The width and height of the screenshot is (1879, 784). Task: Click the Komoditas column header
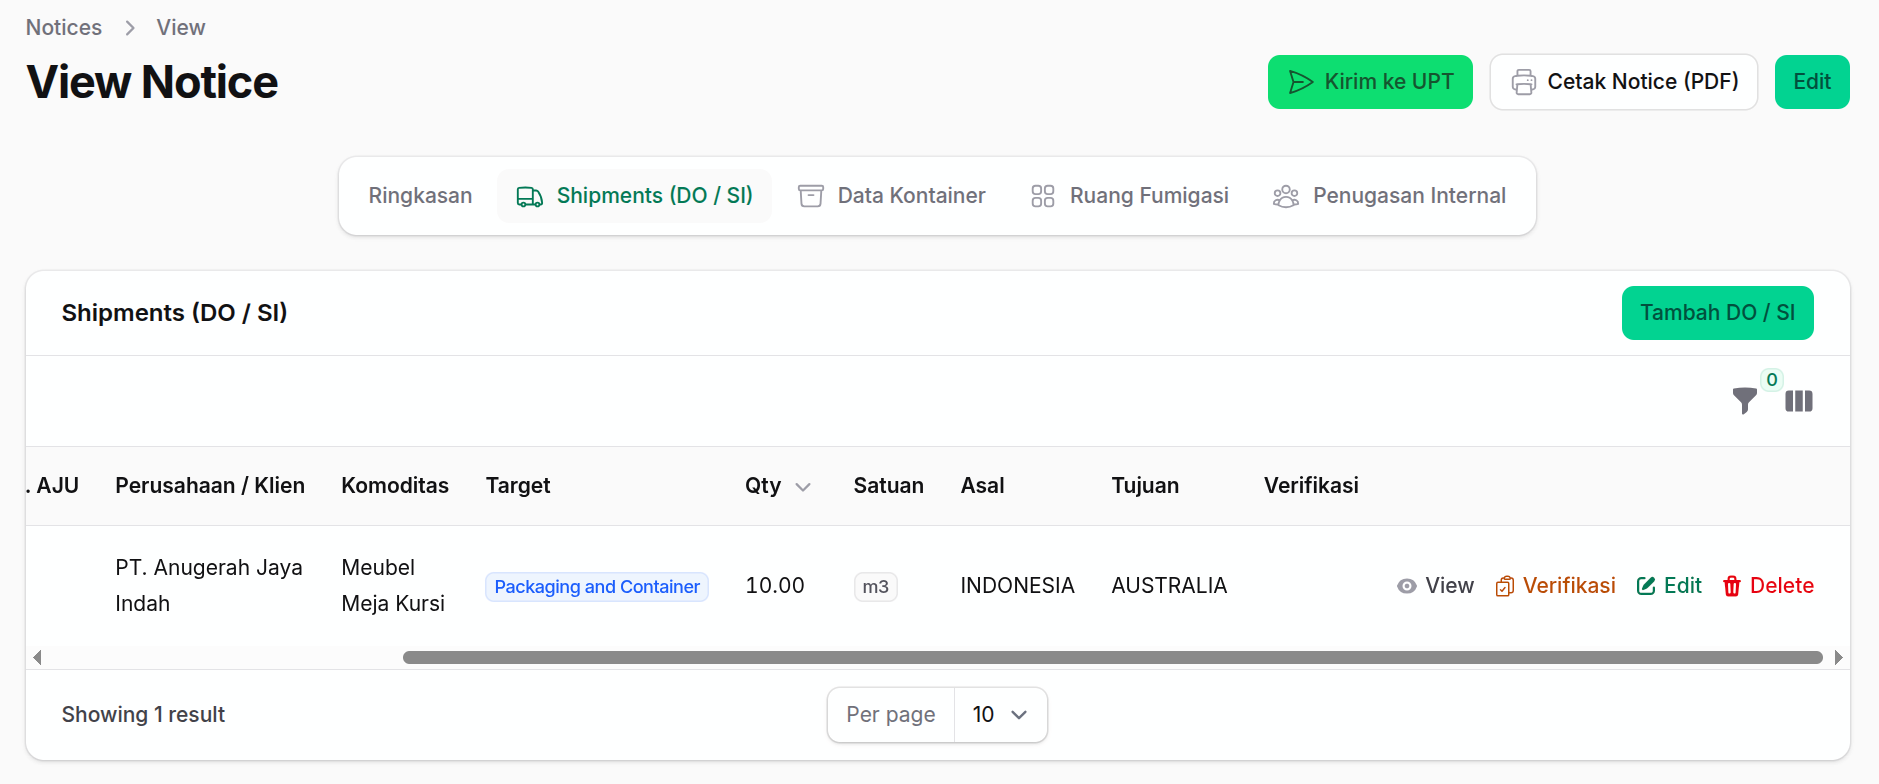395,486
